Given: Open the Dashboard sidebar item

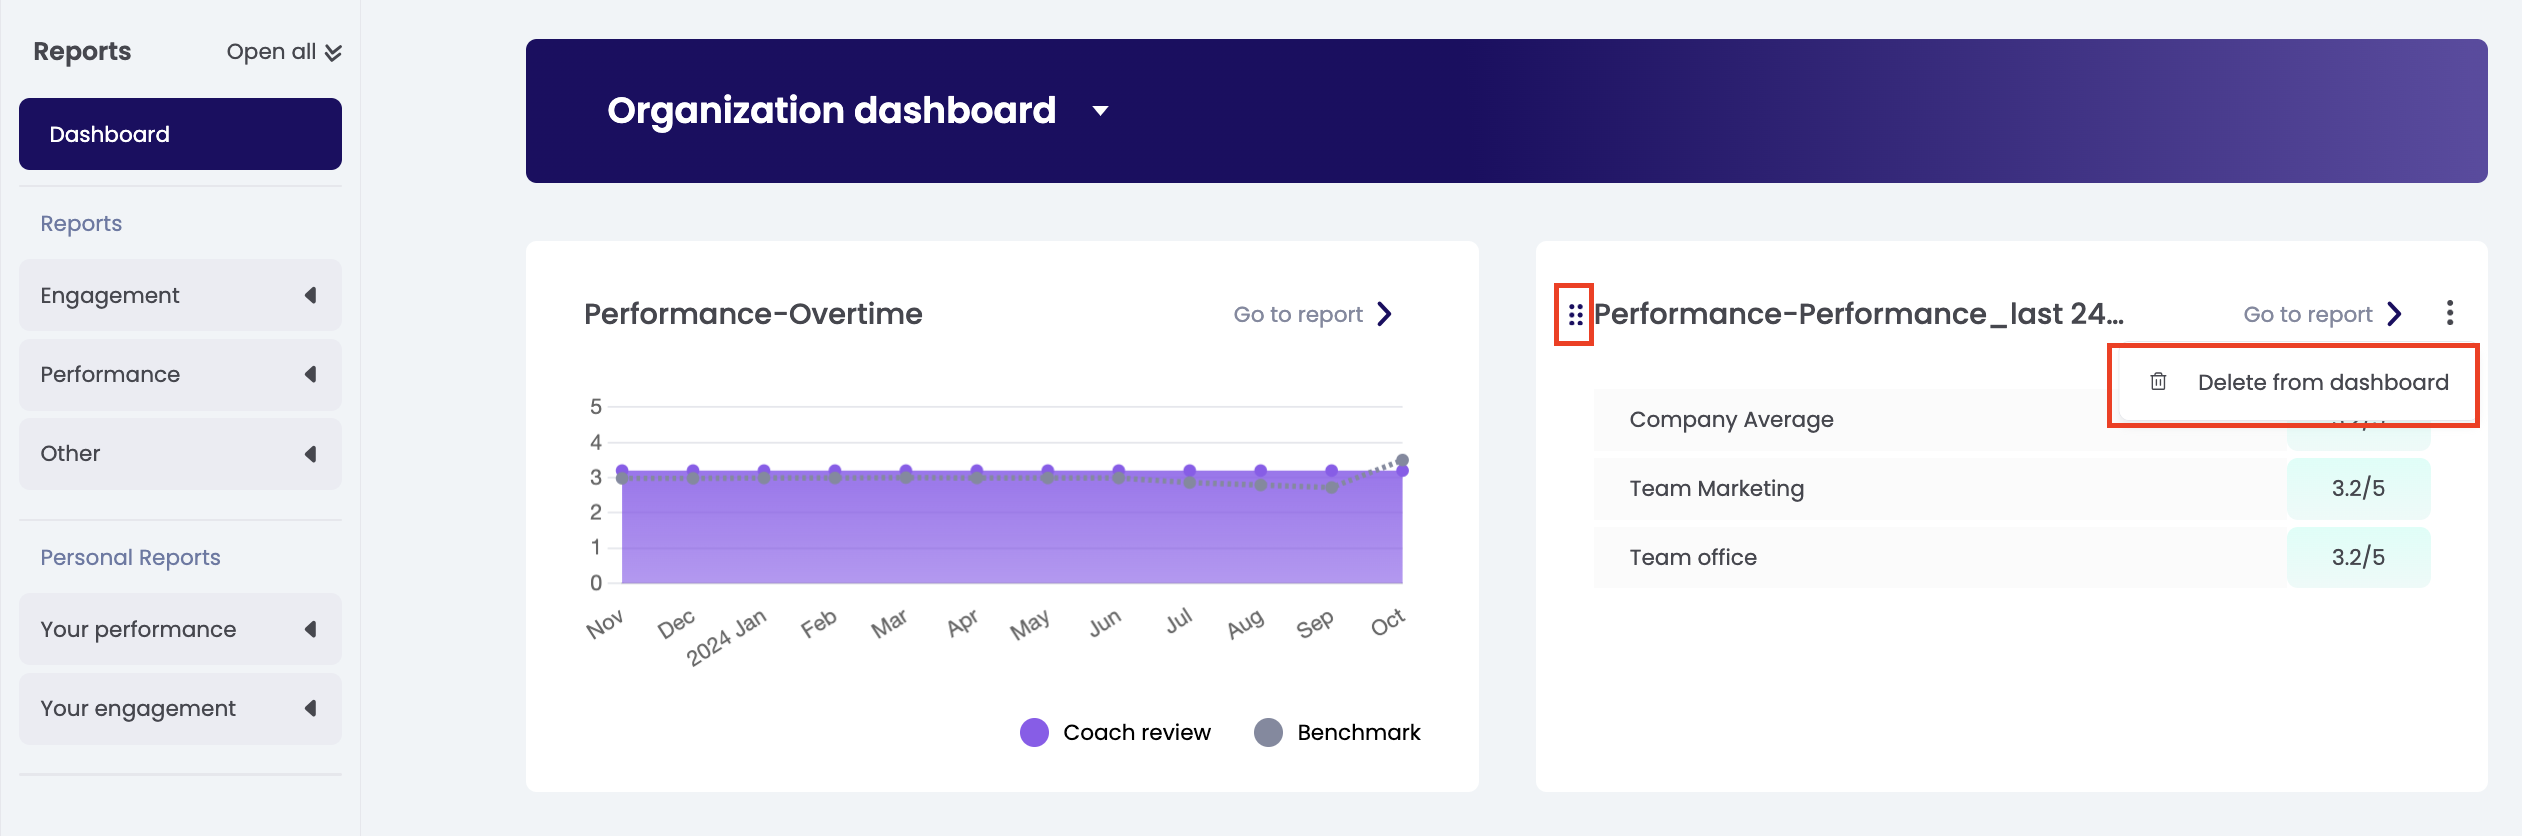Looking at the screenshot, I should [180, 134].
